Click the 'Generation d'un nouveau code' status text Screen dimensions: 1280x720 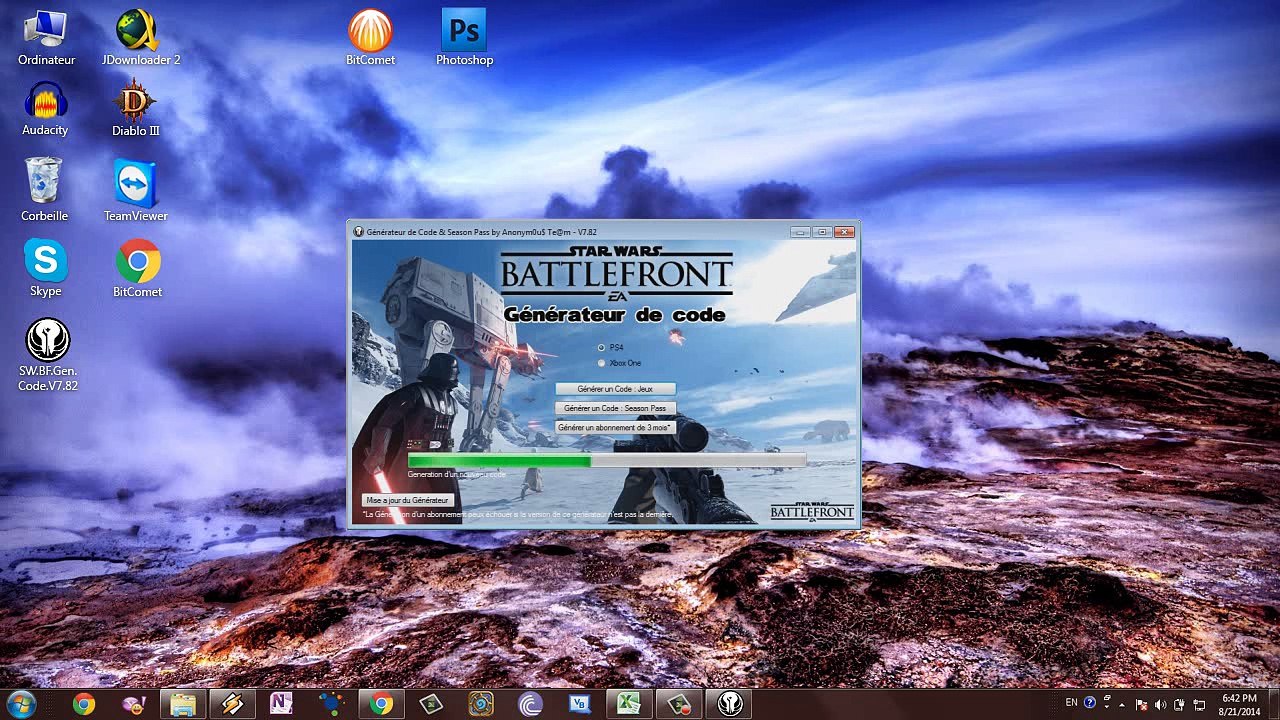point(456,474)
